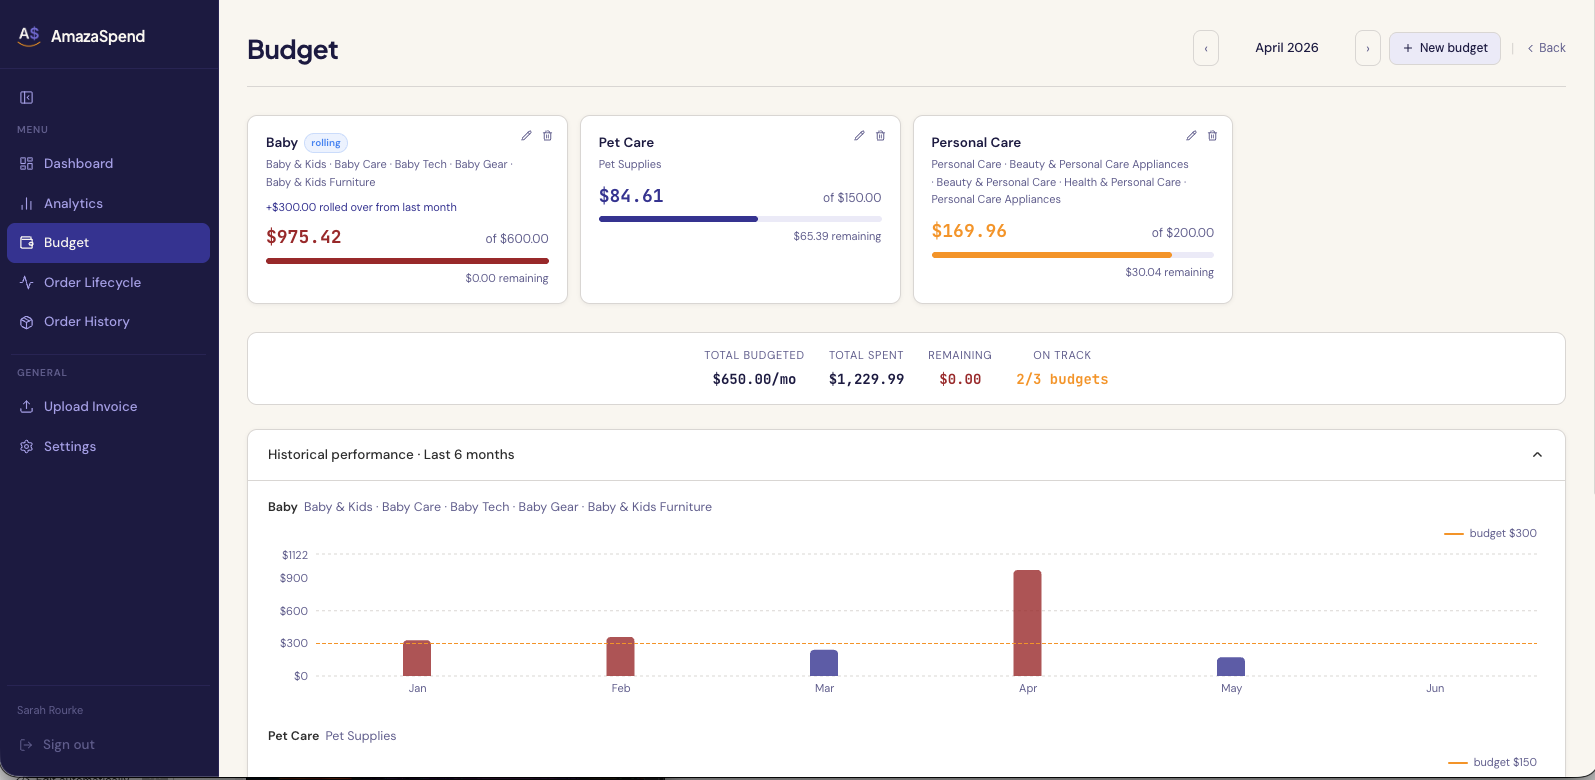Click the Settings gear icon
The width and height of the screenshot is (1595, 780).
point(27,446)
